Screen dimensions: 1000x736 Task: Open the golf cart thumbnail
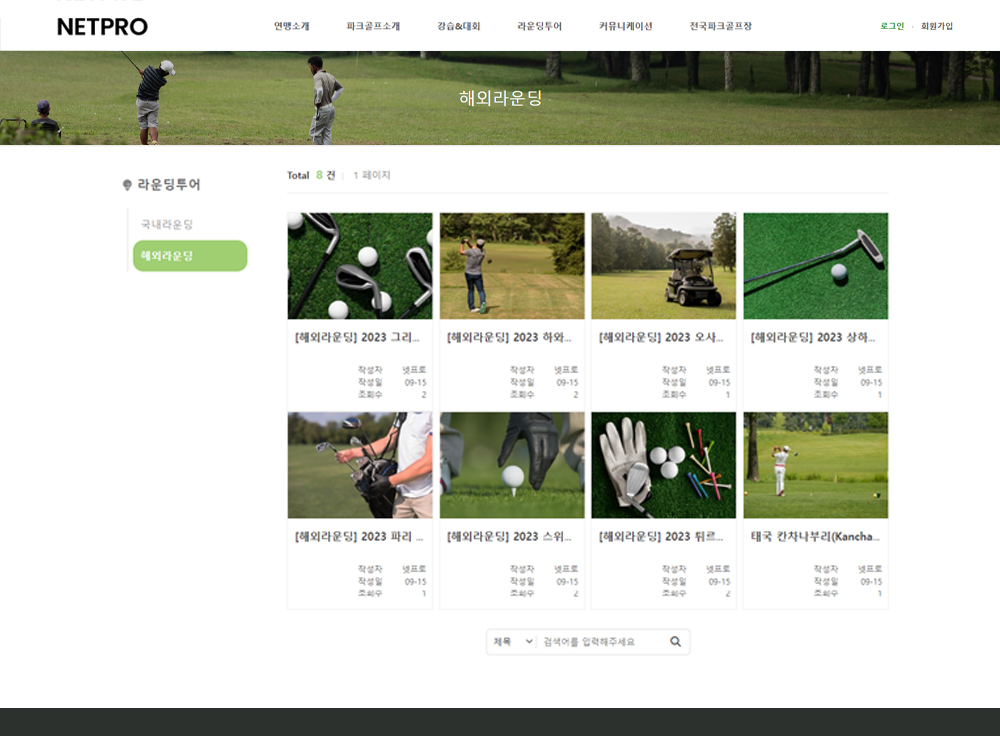(663, 266)
